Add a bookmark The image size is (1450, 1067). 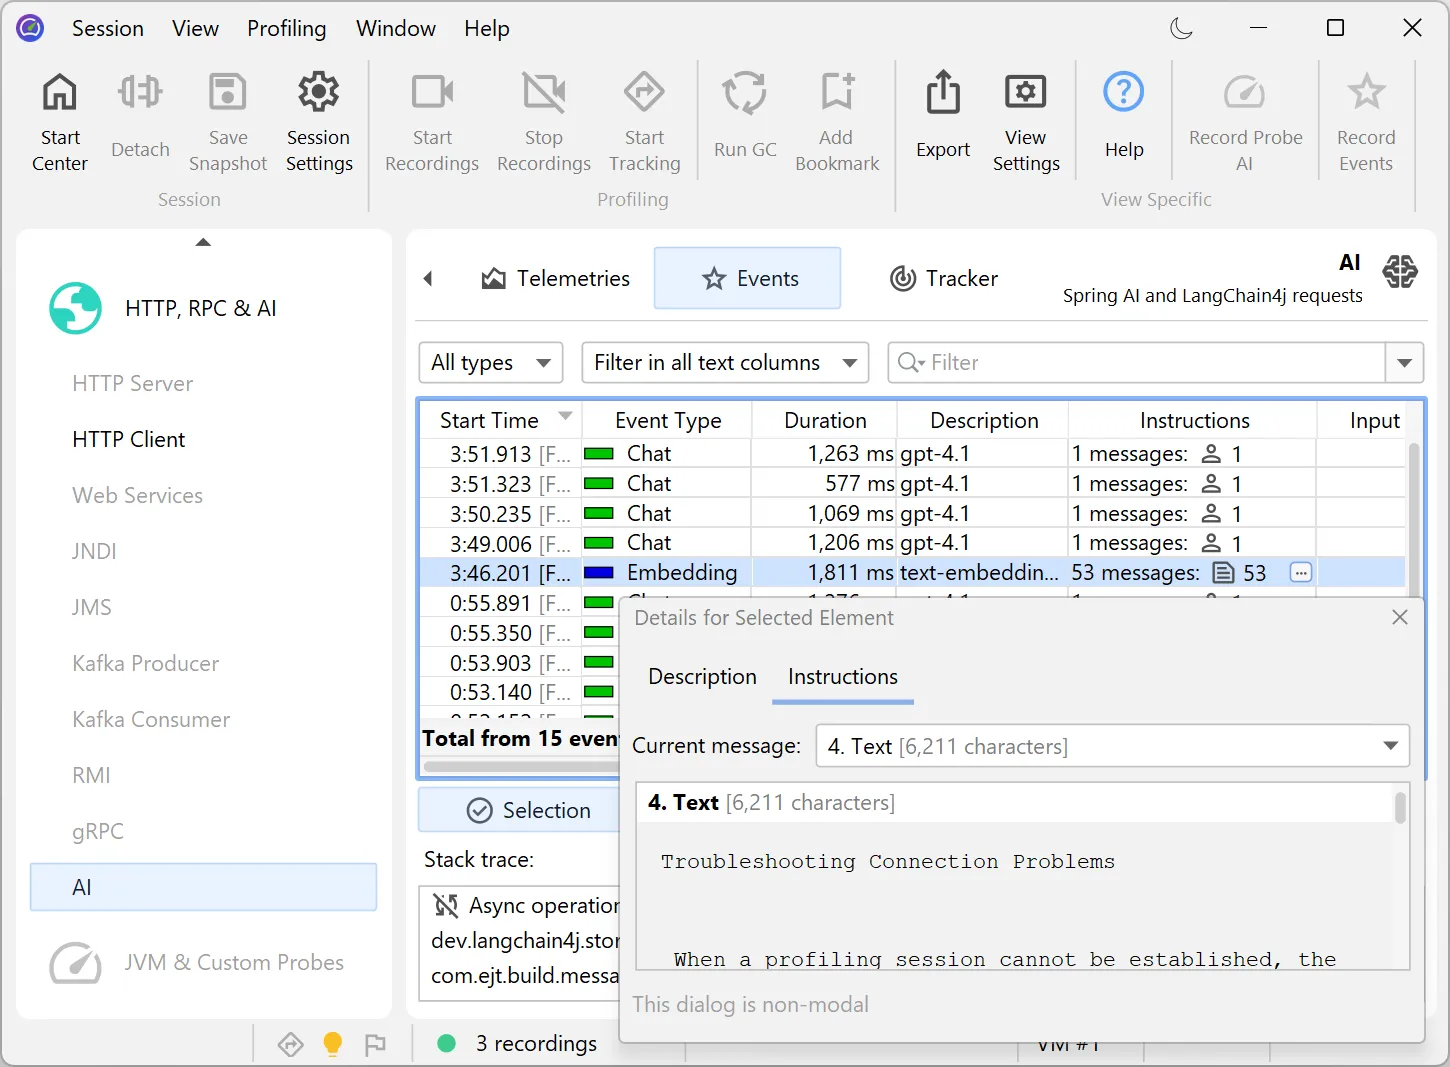[x=836, y=120]
